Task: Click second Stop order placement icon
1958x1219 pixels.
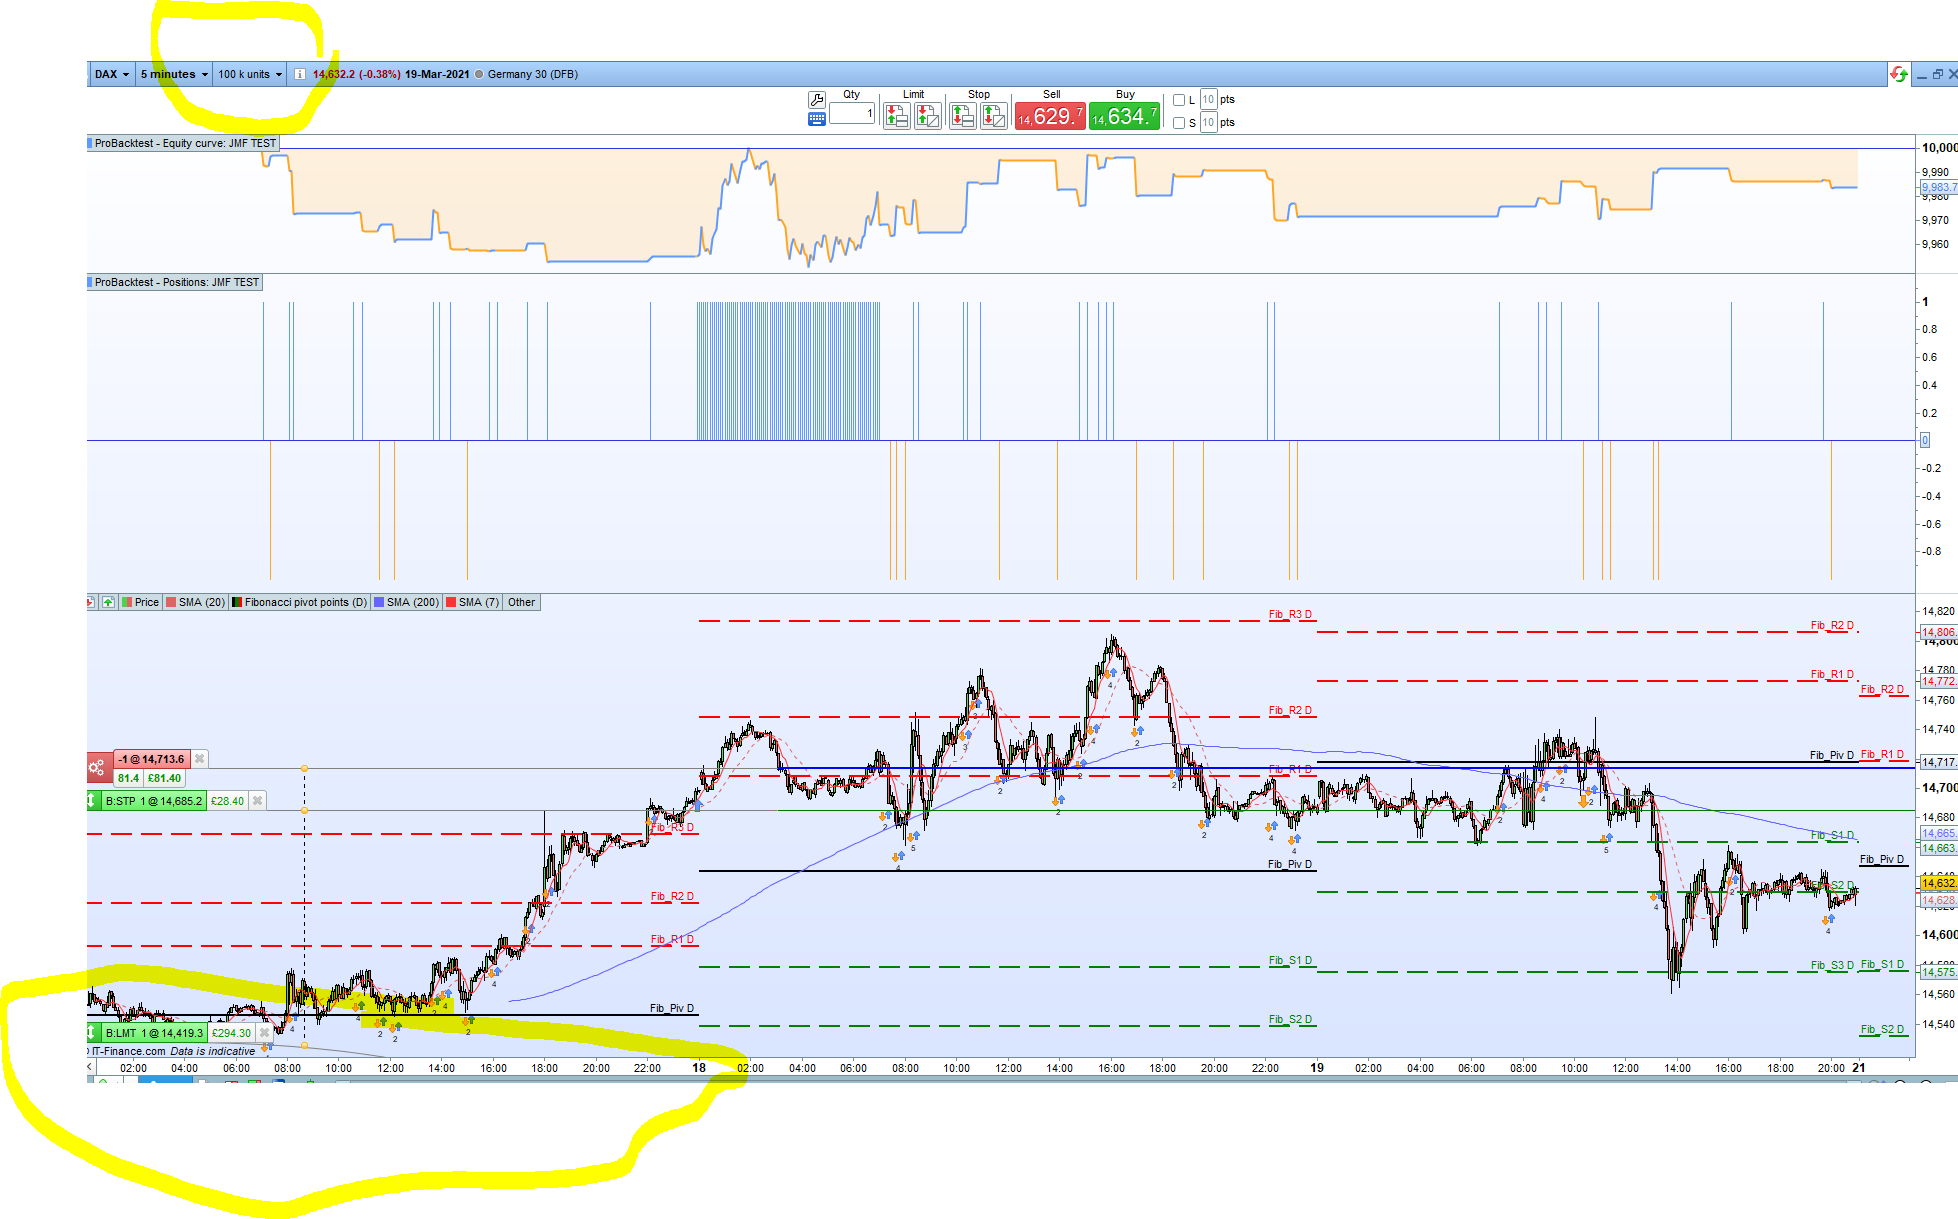Action: point(993,117)
